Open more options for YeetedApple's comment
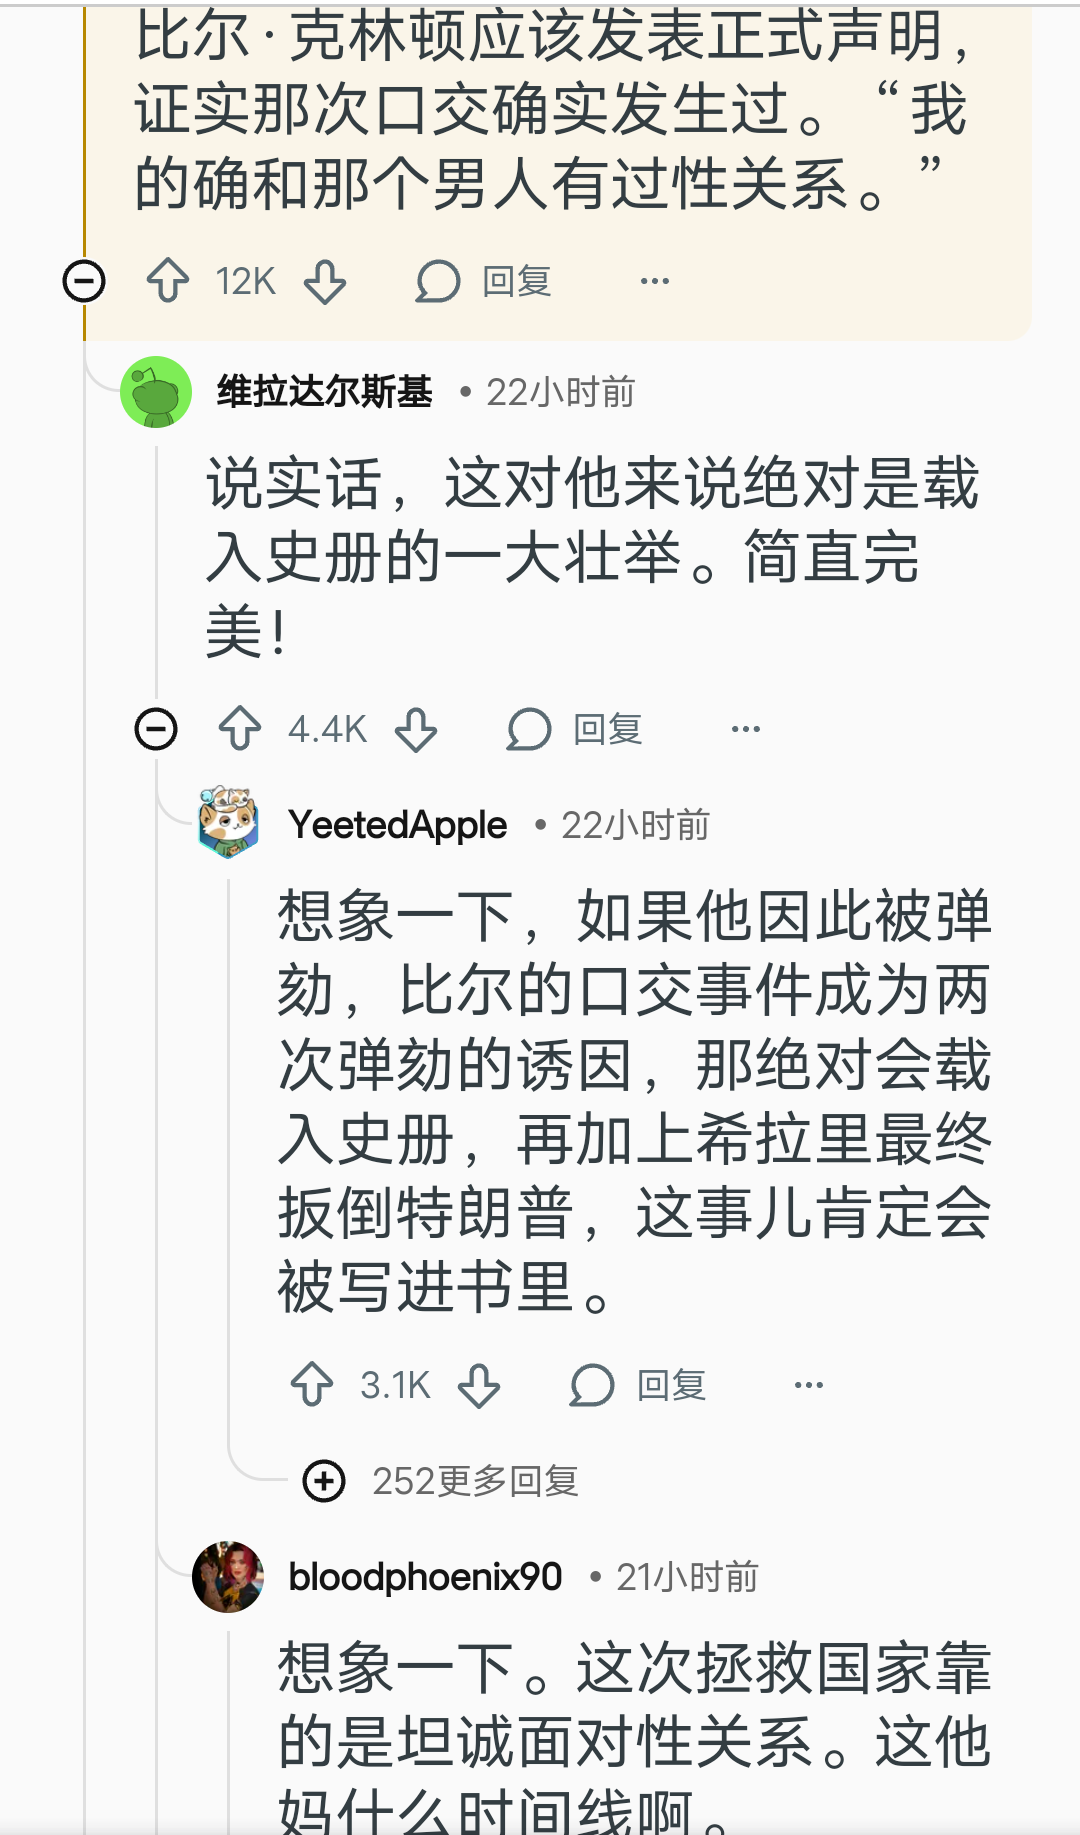This screenshot has height=1835, width=1080. (x=808, y=1385)
